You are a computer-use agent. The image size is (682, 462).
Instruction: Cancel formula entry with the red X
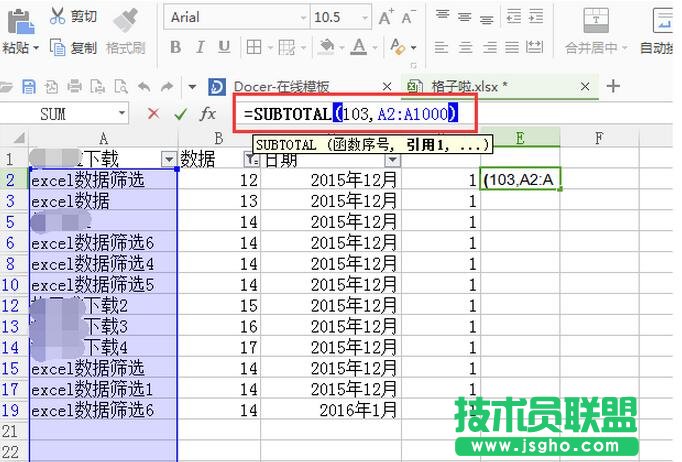[x=153, y=114]
